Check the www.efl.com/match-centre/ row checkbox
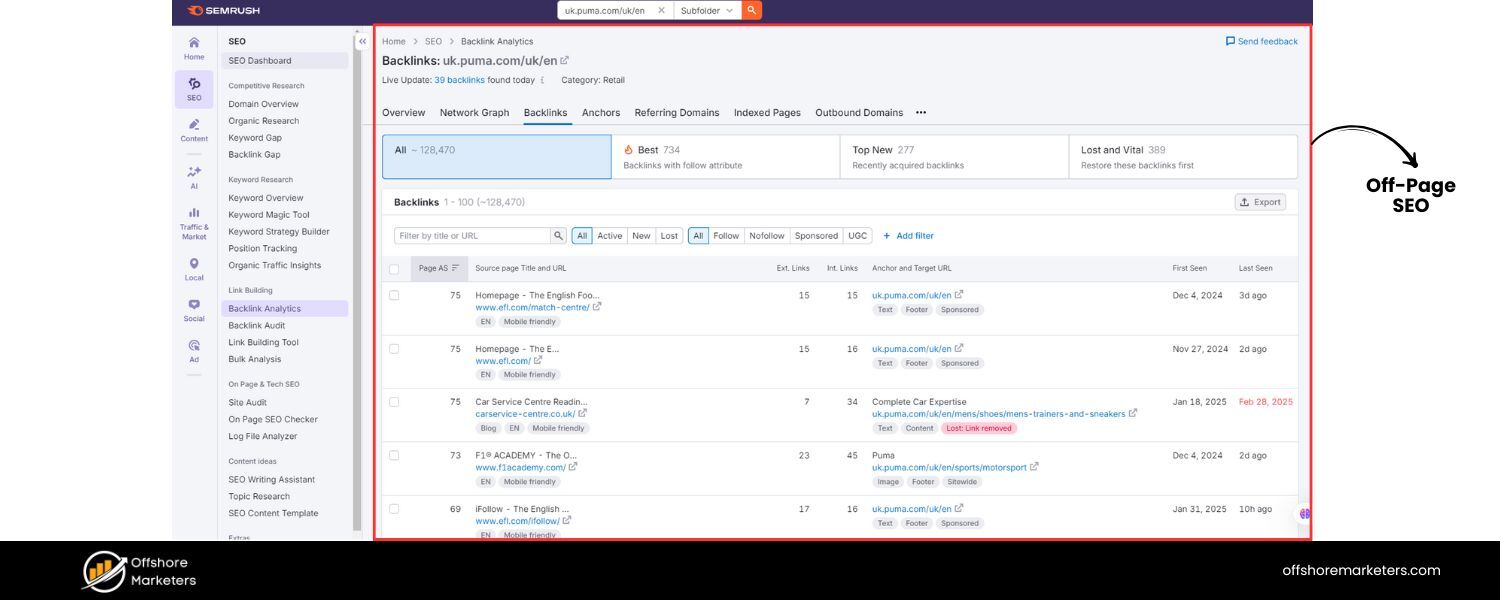1500x600 pixels. tap(394, 295)
